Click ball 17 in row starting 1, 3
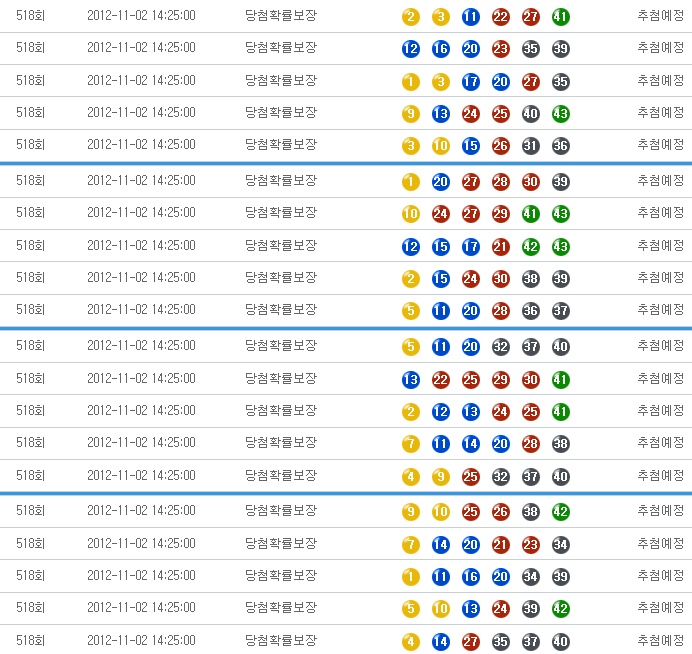This screenshot has height=654, width=692. [470, 82]
